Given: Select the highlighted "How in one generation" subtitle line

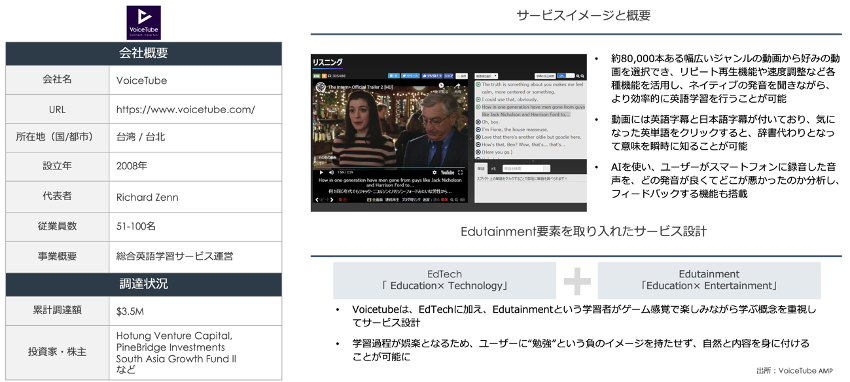Looking at the screenshot, I should pyautogui.click(x=533, y=111).
